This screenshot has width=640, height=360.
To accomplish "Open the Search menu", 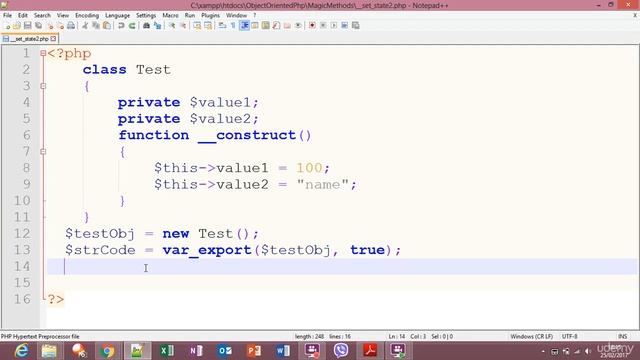I will pos(42,16).
